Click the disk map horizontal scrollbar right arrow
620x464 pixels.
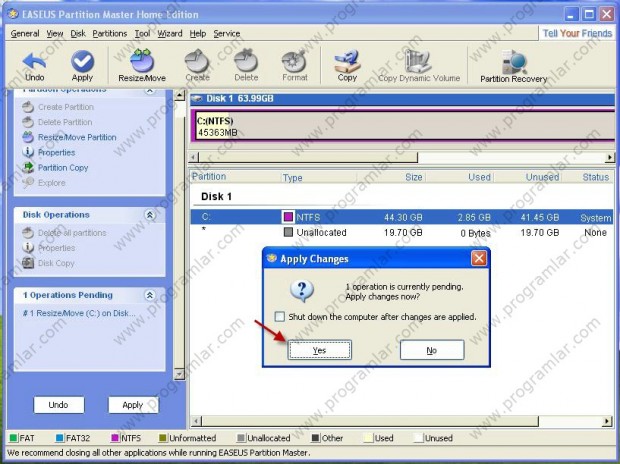(609, 157)
